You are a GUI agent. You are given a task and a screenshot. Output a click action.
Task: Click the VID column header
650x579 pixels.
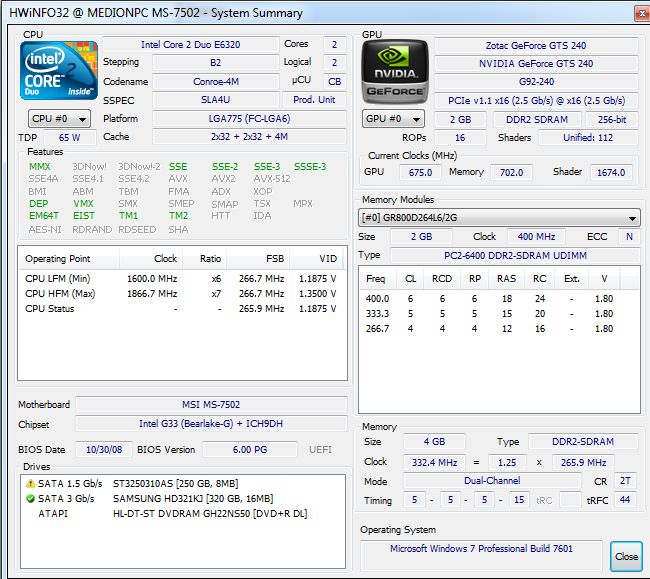[317, 259]
